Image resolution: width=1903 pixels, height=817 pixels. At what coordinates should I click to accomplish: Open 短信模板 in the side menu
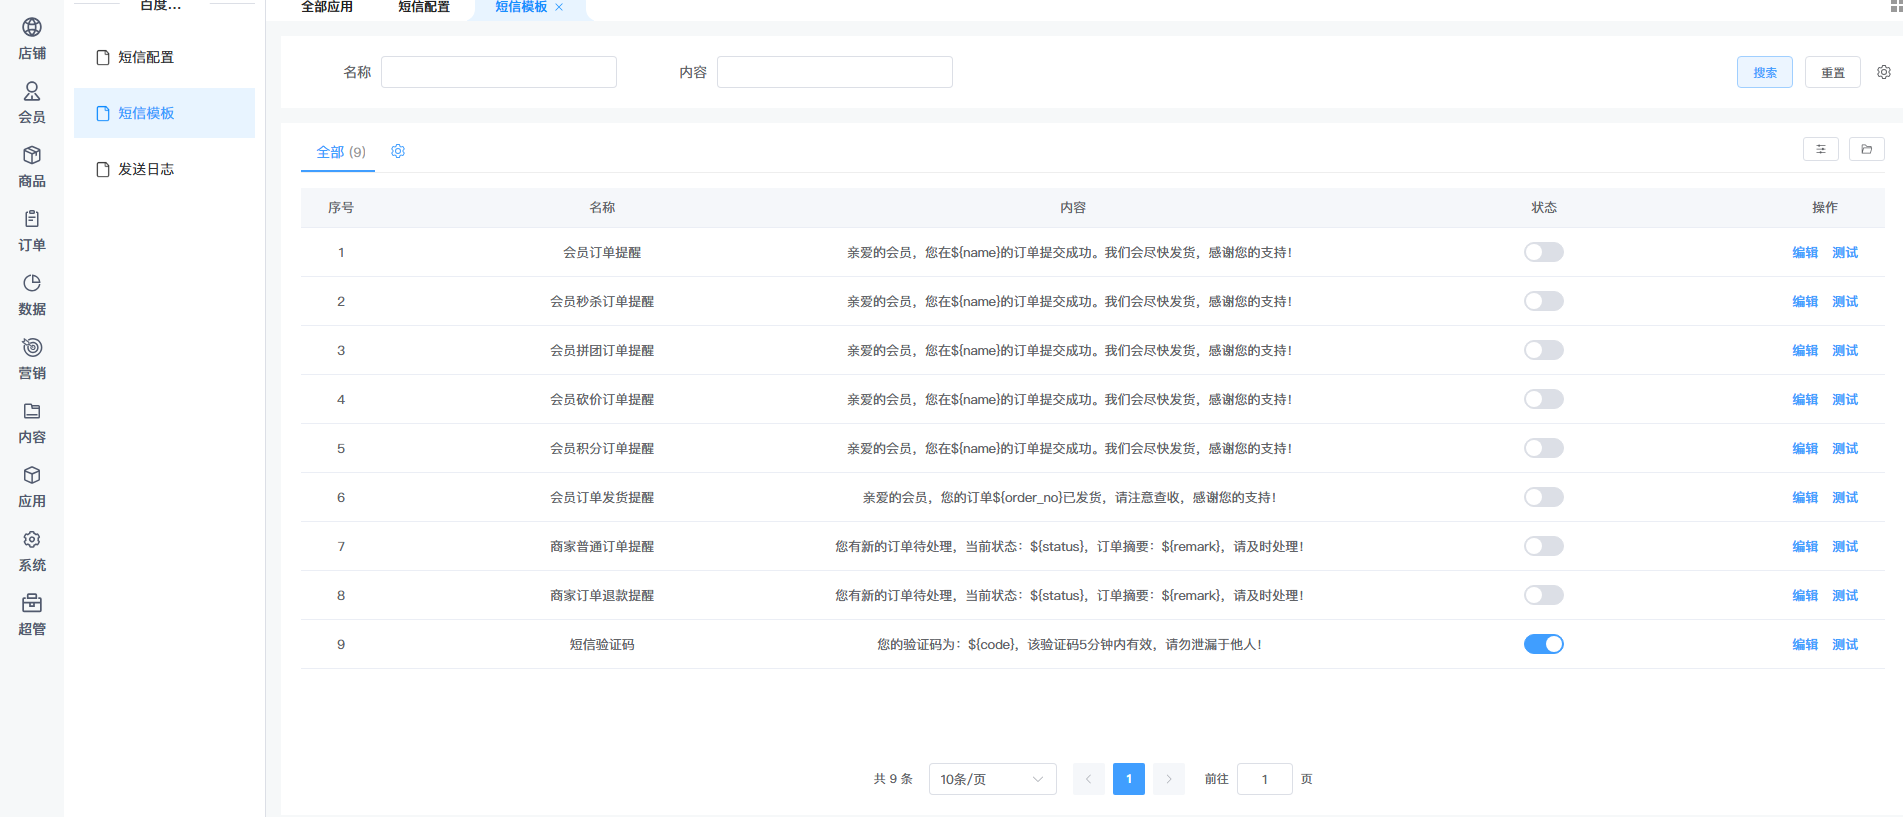pyautogui.click(x=164, y=113)
